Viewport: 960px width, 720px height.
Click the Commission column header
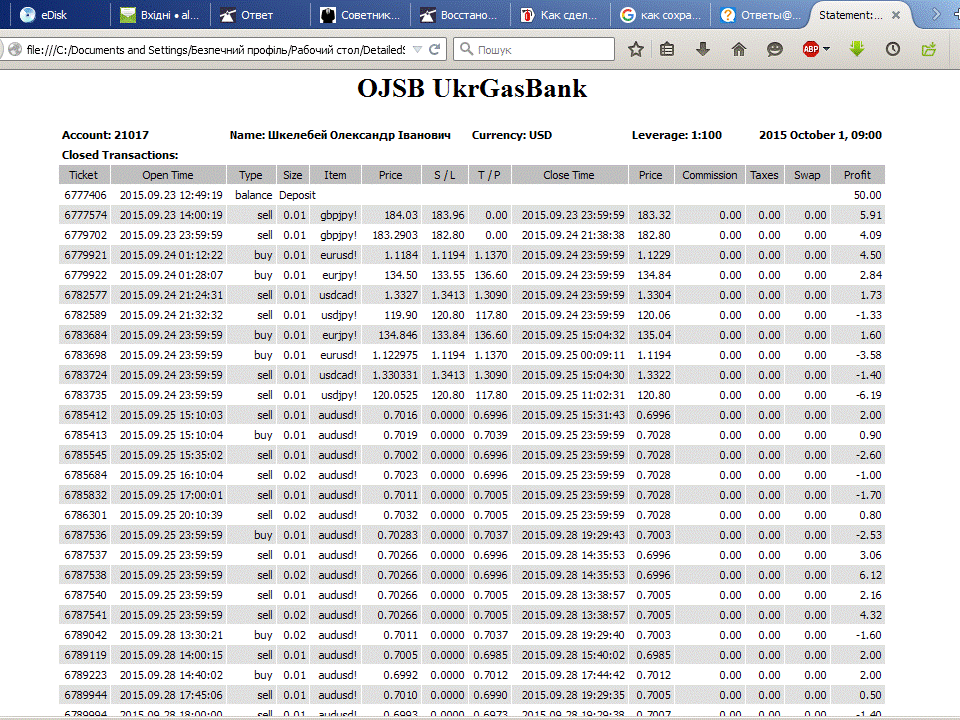pos(710,175)
